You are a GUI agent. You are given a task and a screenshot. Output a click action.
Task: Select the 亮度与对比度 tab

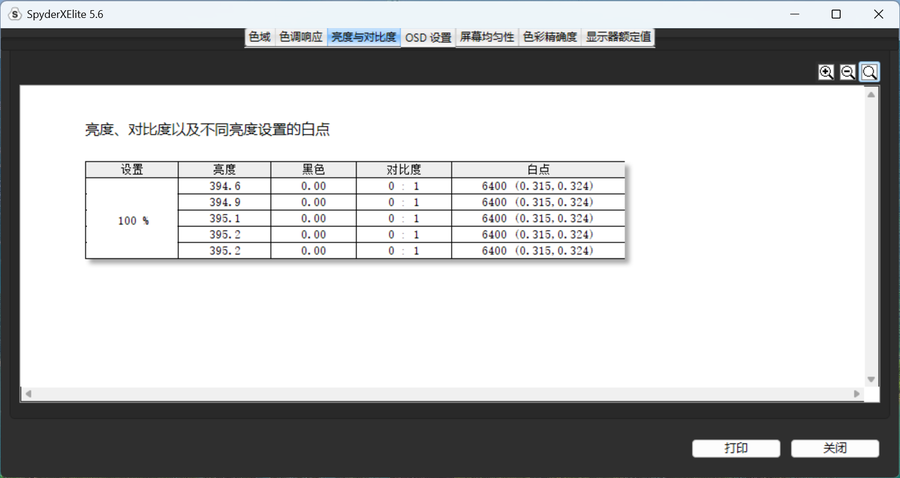coord(364,37)
